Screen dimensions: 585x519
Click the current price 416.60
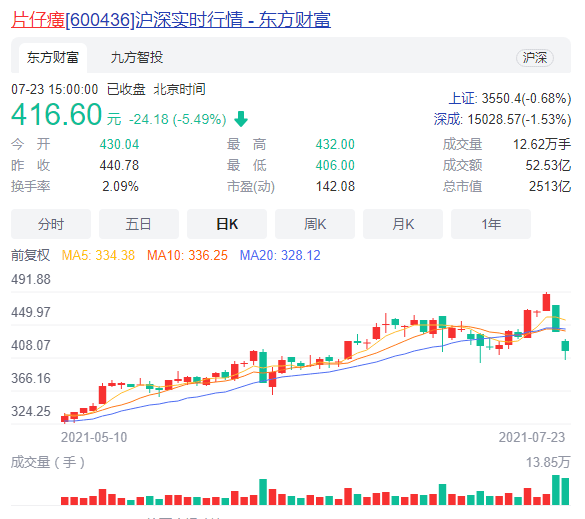(x=56, y=114)
